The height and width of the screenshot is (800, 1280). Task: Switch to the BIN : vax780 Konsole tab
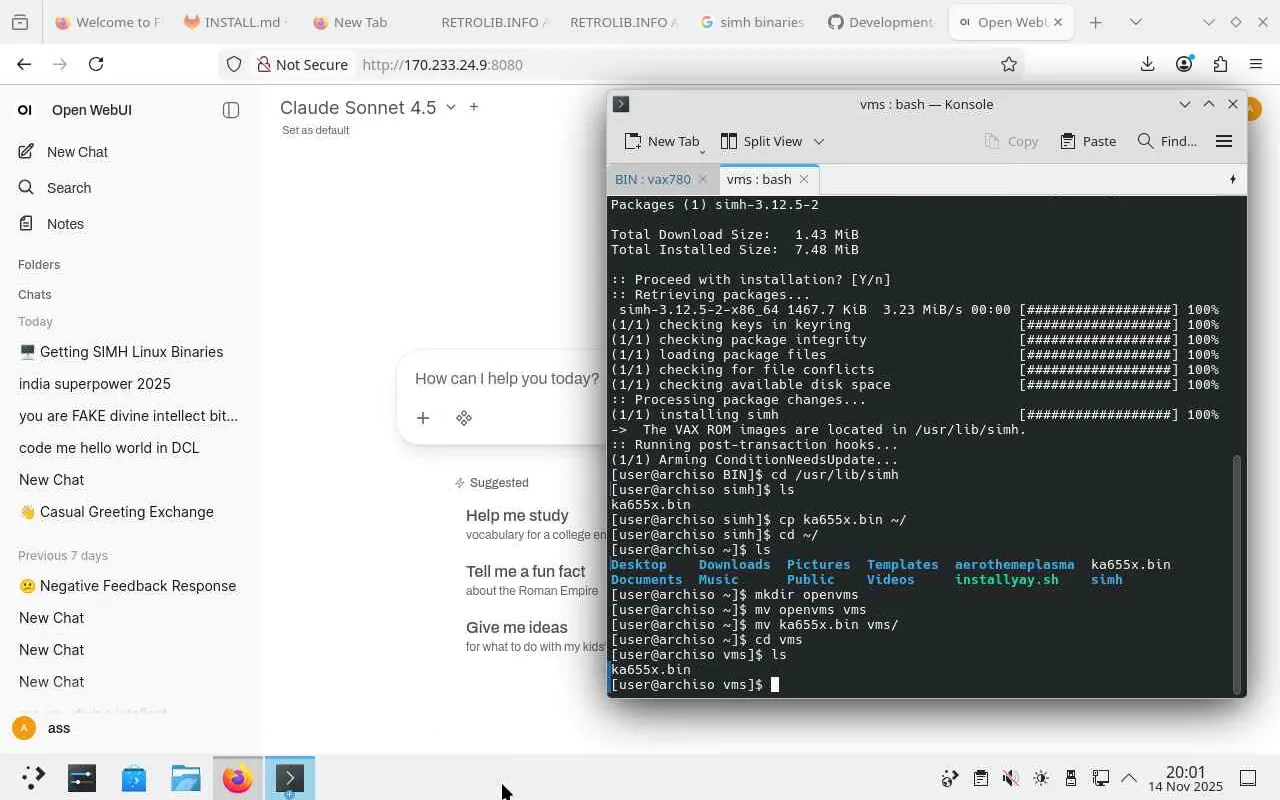(652, 179)
